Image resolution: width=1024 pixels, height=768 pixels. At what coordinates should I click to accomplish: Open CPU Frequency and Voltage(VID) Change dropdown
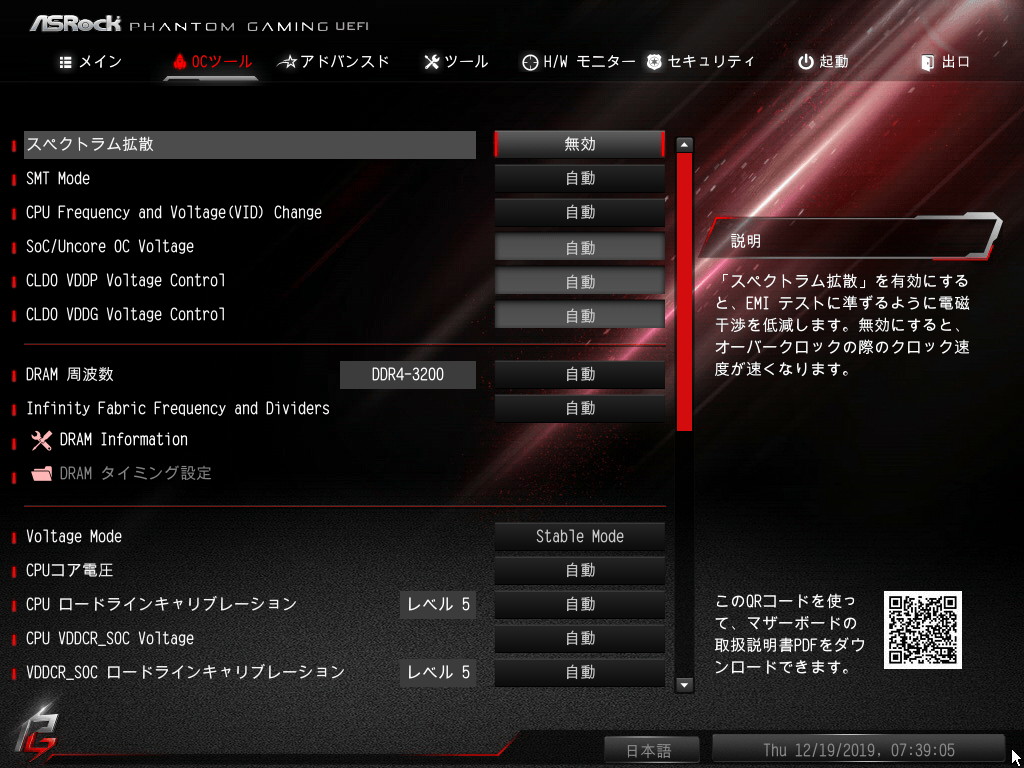coord(580,212)
